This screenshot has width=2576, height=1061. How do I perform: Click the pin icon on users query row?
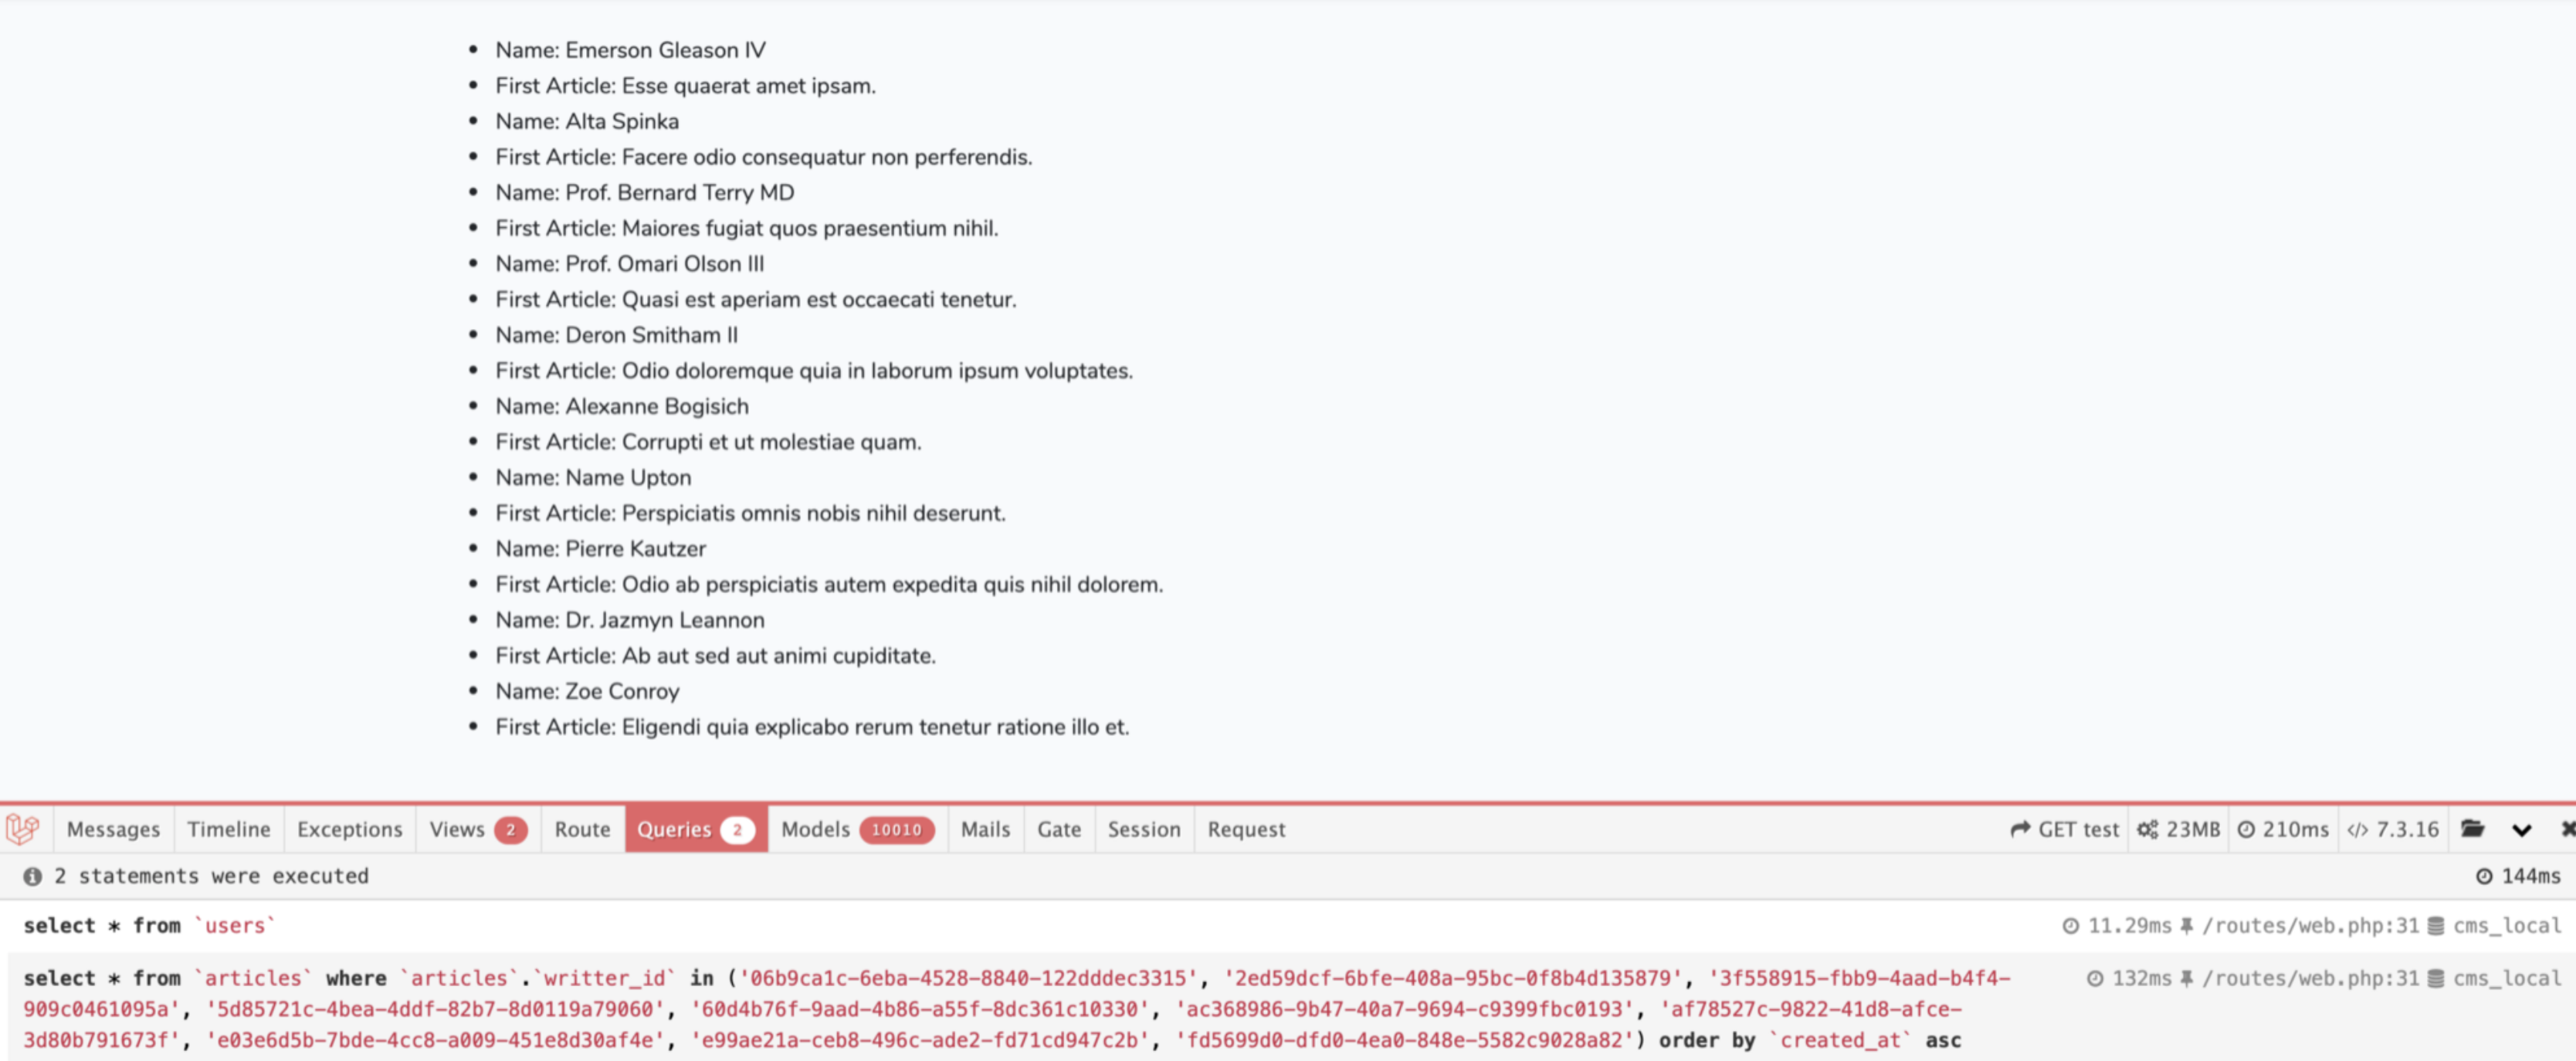coord(2187,926)
